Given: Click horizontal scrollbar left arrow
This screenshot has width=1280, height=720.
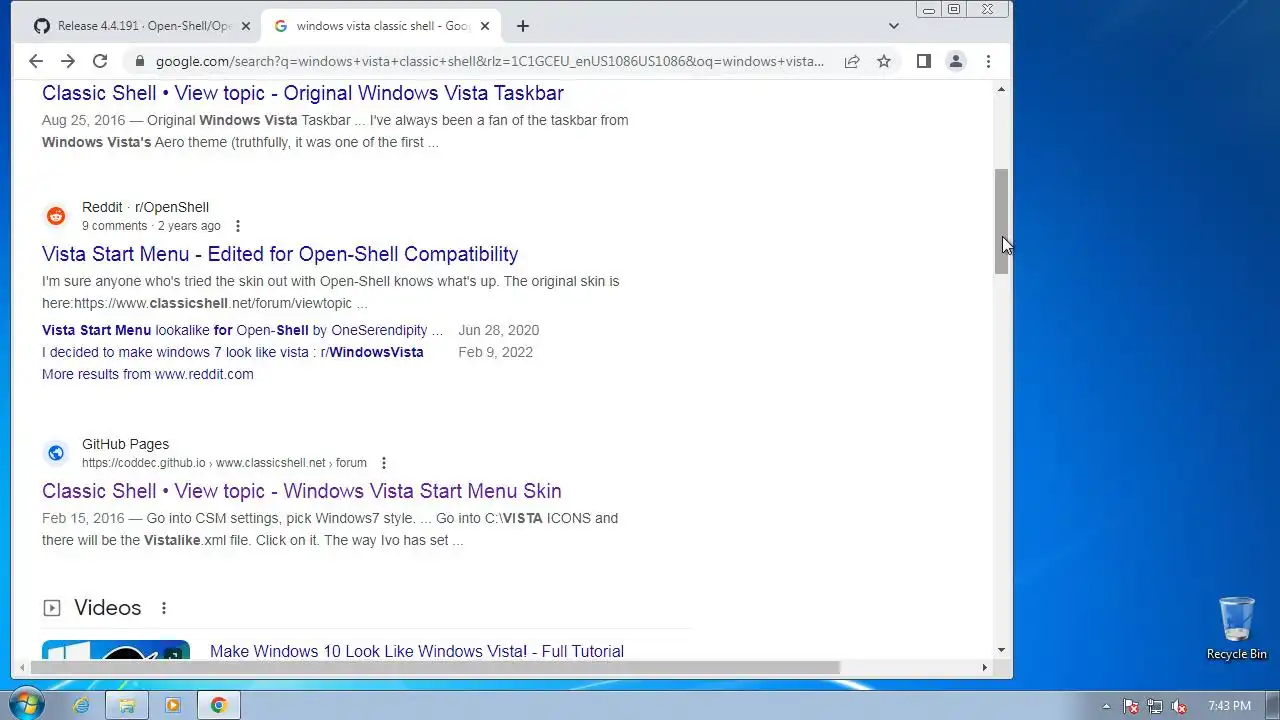Looking at the screenshot, I should point(20,667).
